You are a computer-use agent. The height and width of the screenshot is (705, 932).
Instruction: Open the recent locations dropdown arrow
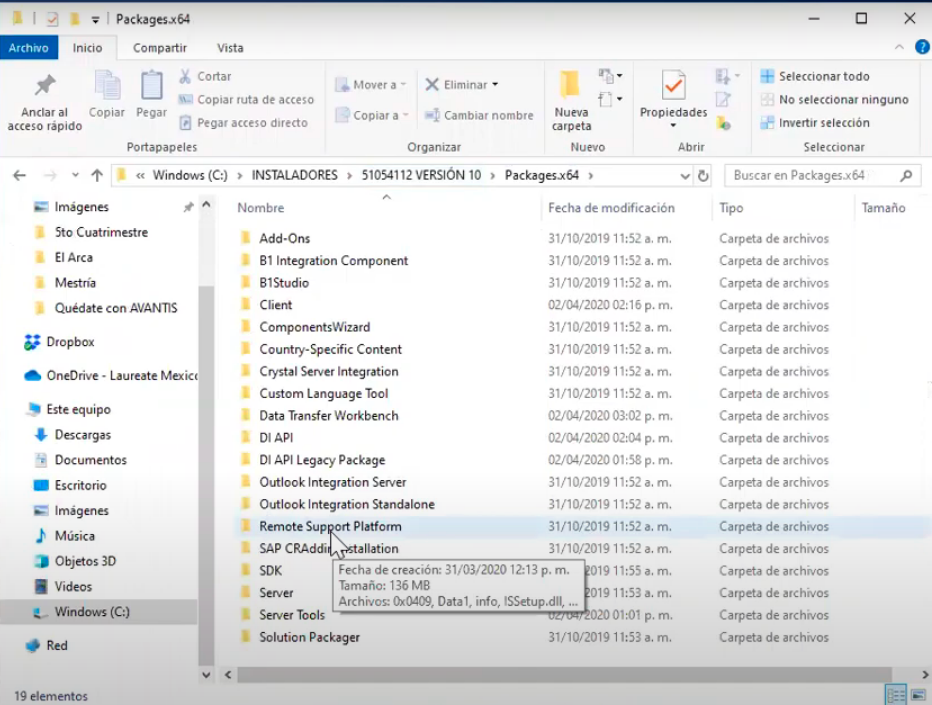coord(75,175)
